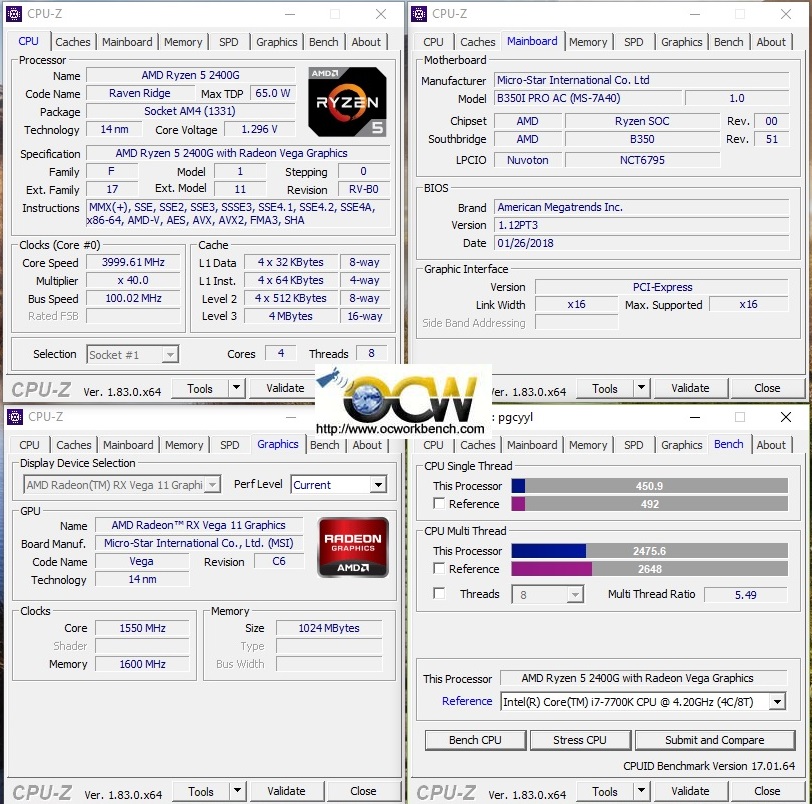812x804 pixels.
Task: Switch to About tab in Bench window
Action: pos(771,445)
